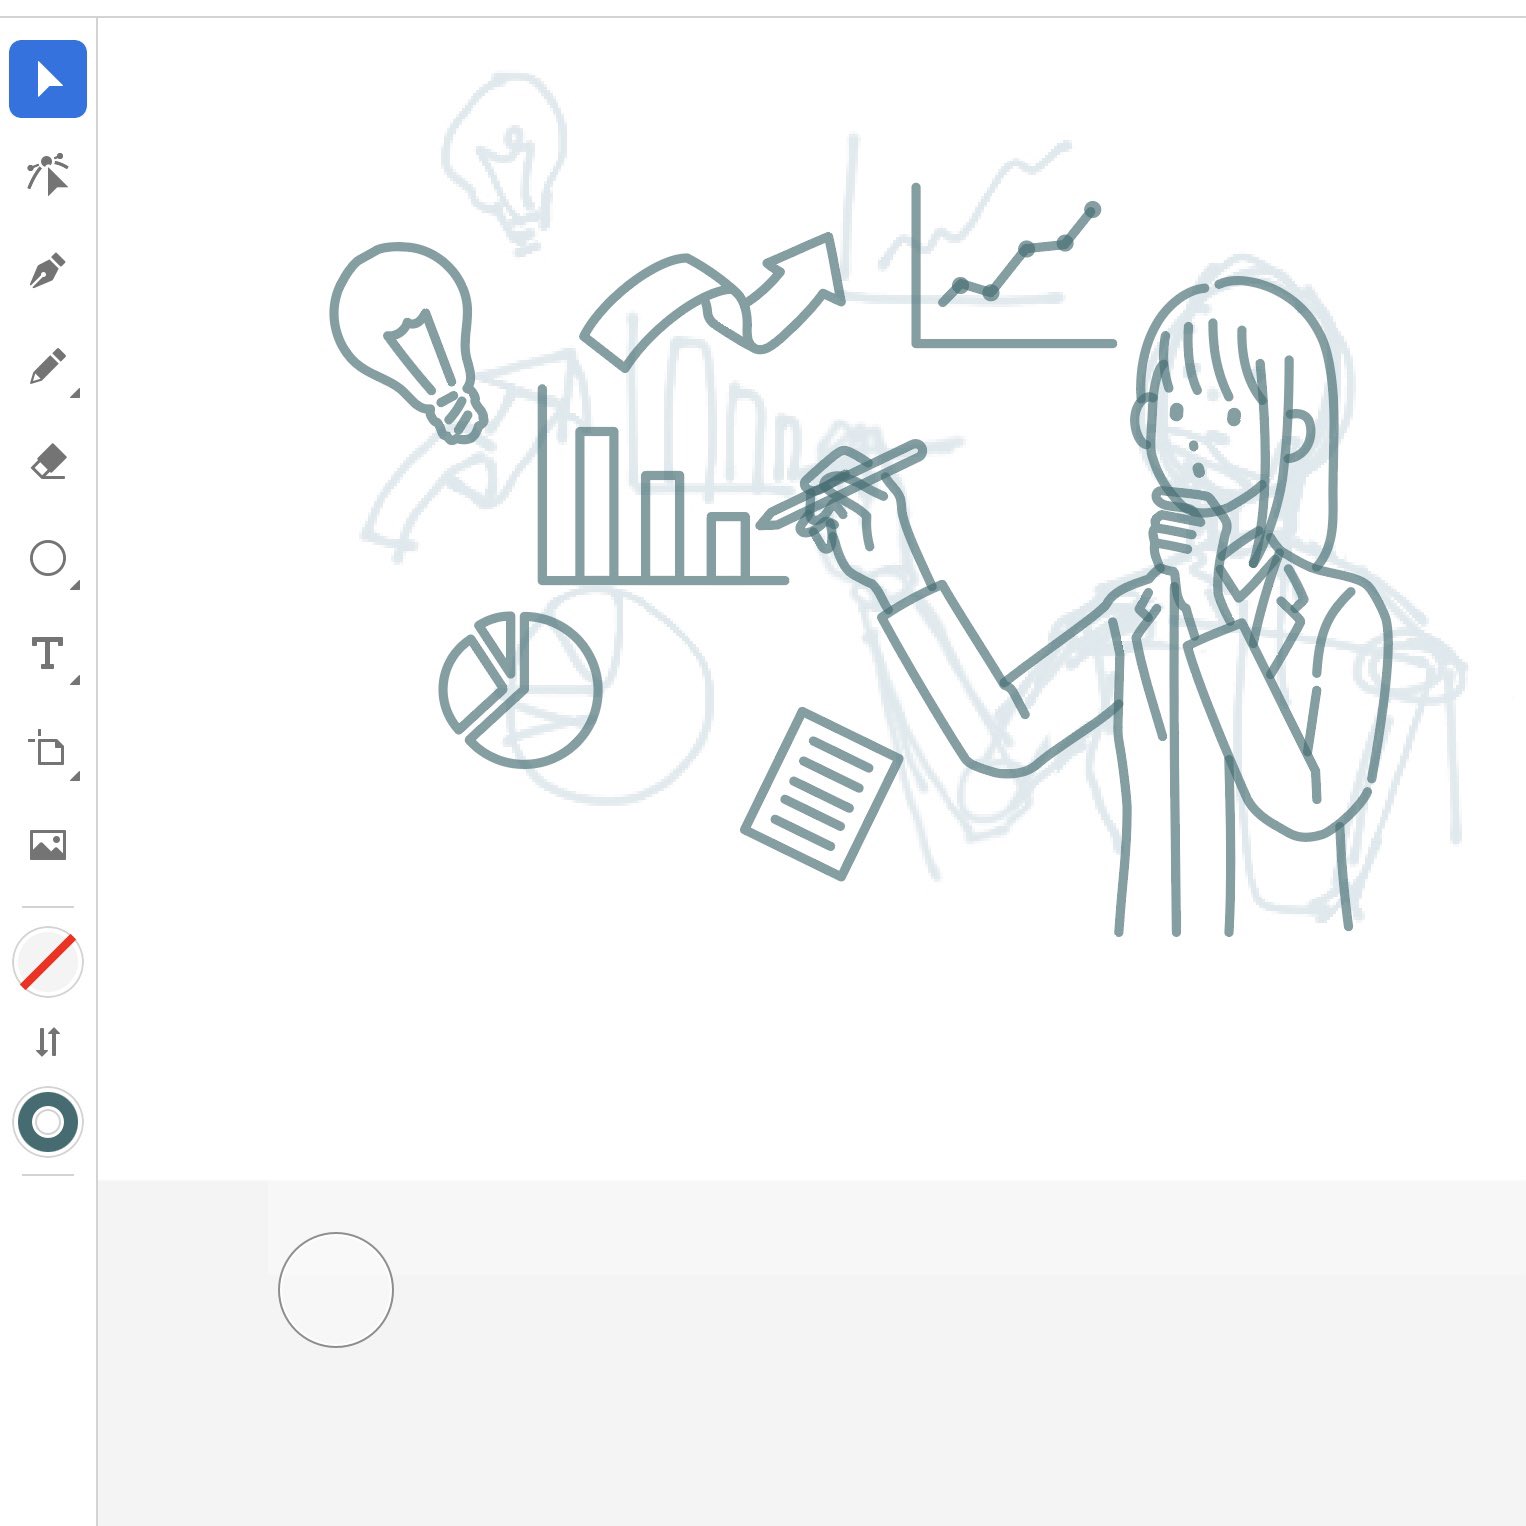1526x1526 pixels.
Task: Open the Image import tool
Action: (47, 845)
